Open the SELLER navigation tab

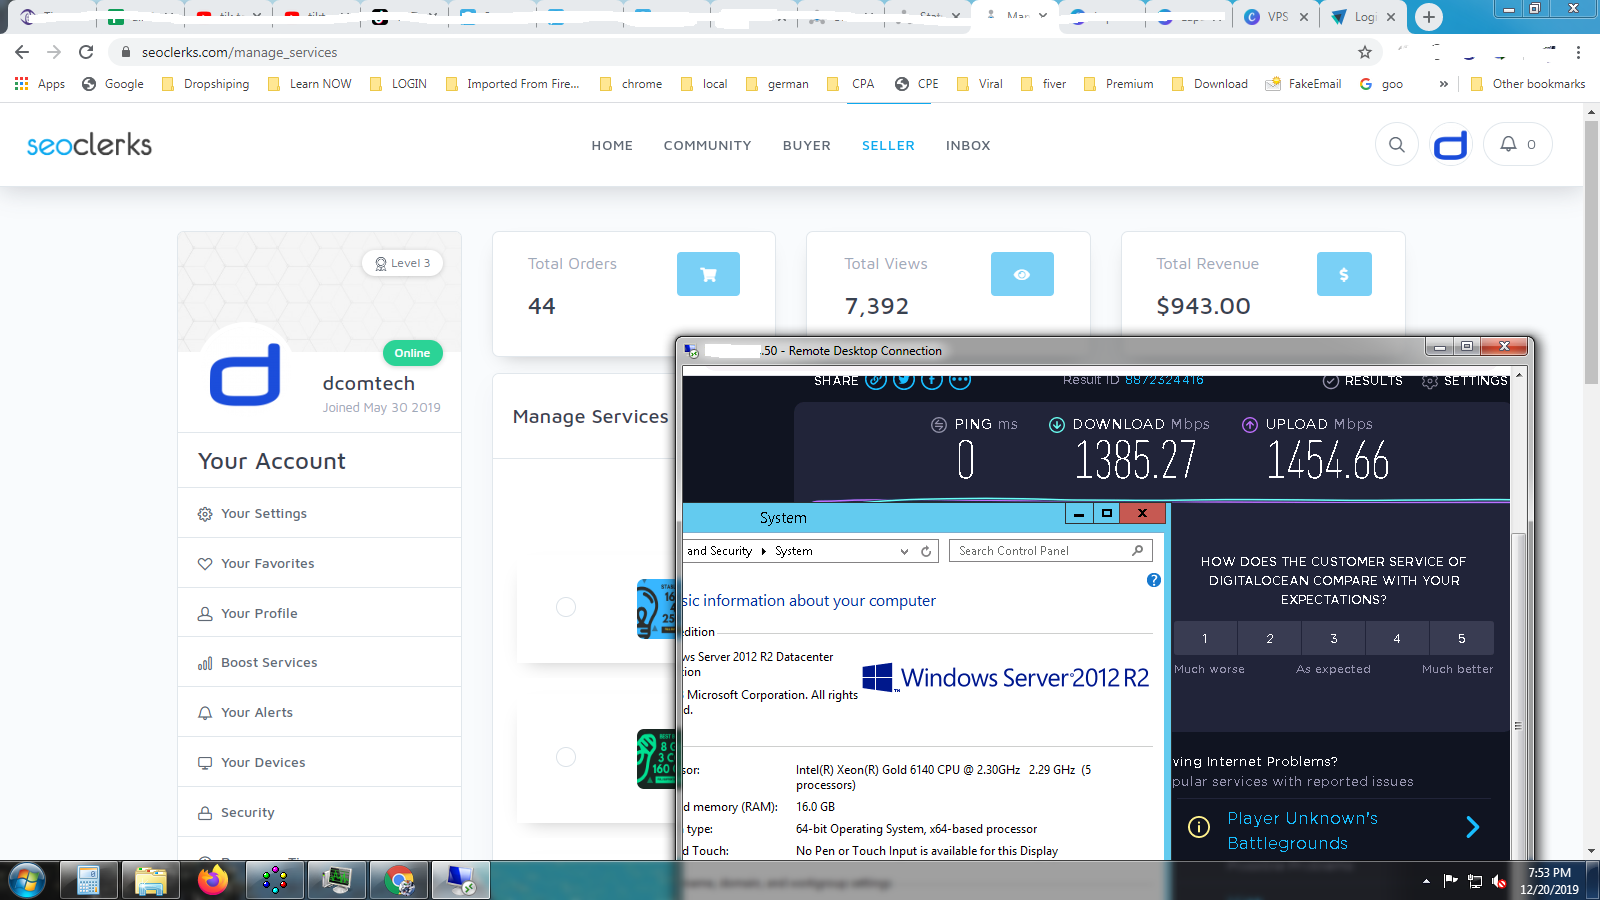[x=888, y=145]
